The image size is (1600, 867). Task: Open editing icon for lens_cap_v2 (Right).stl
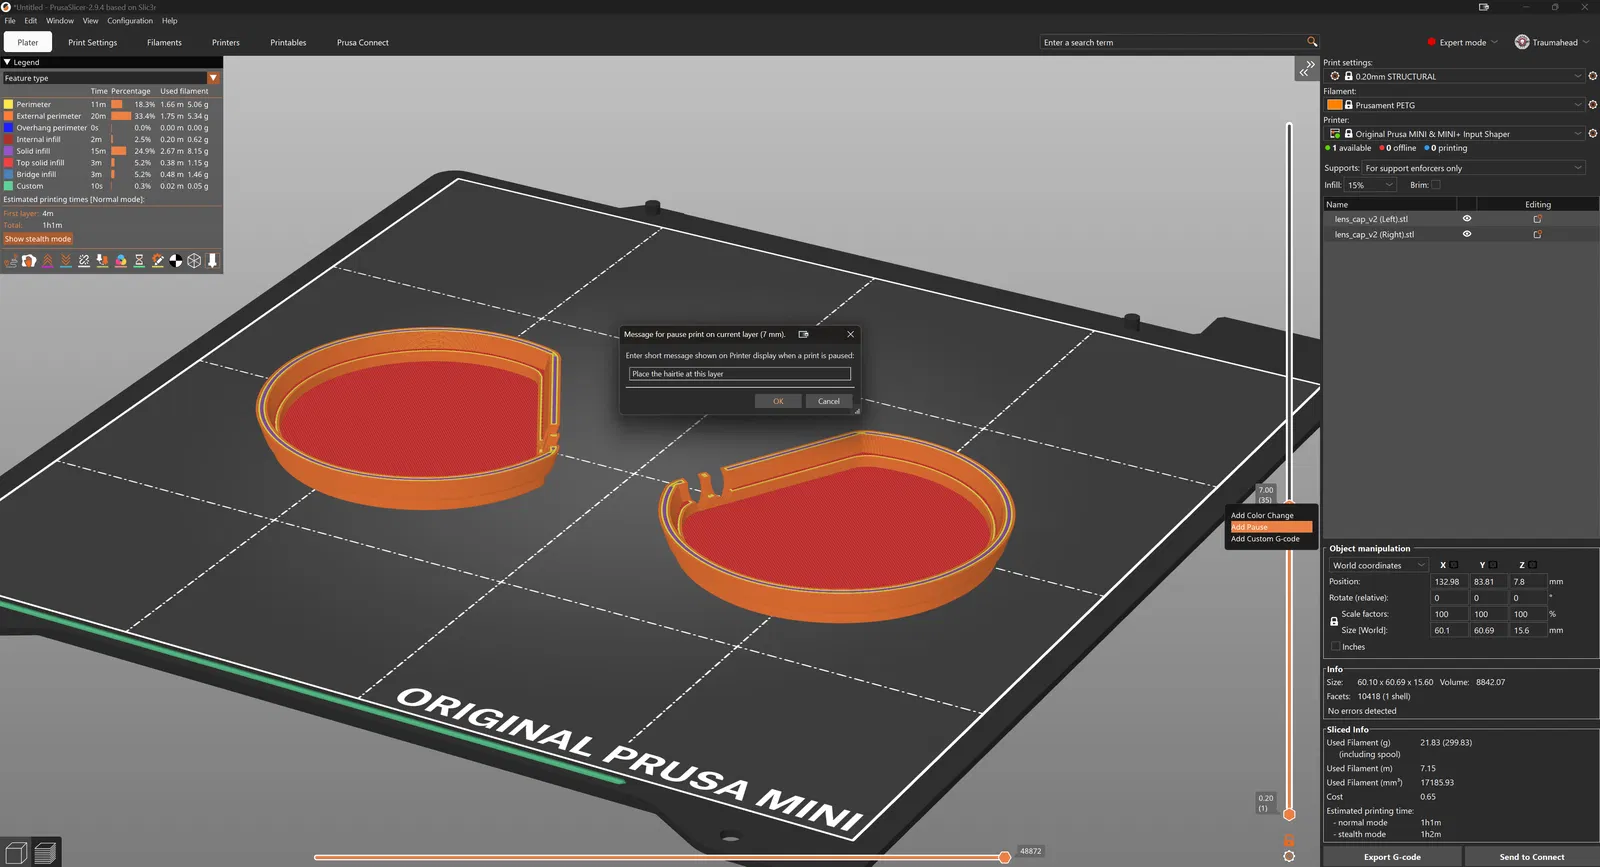[1538, 235]
